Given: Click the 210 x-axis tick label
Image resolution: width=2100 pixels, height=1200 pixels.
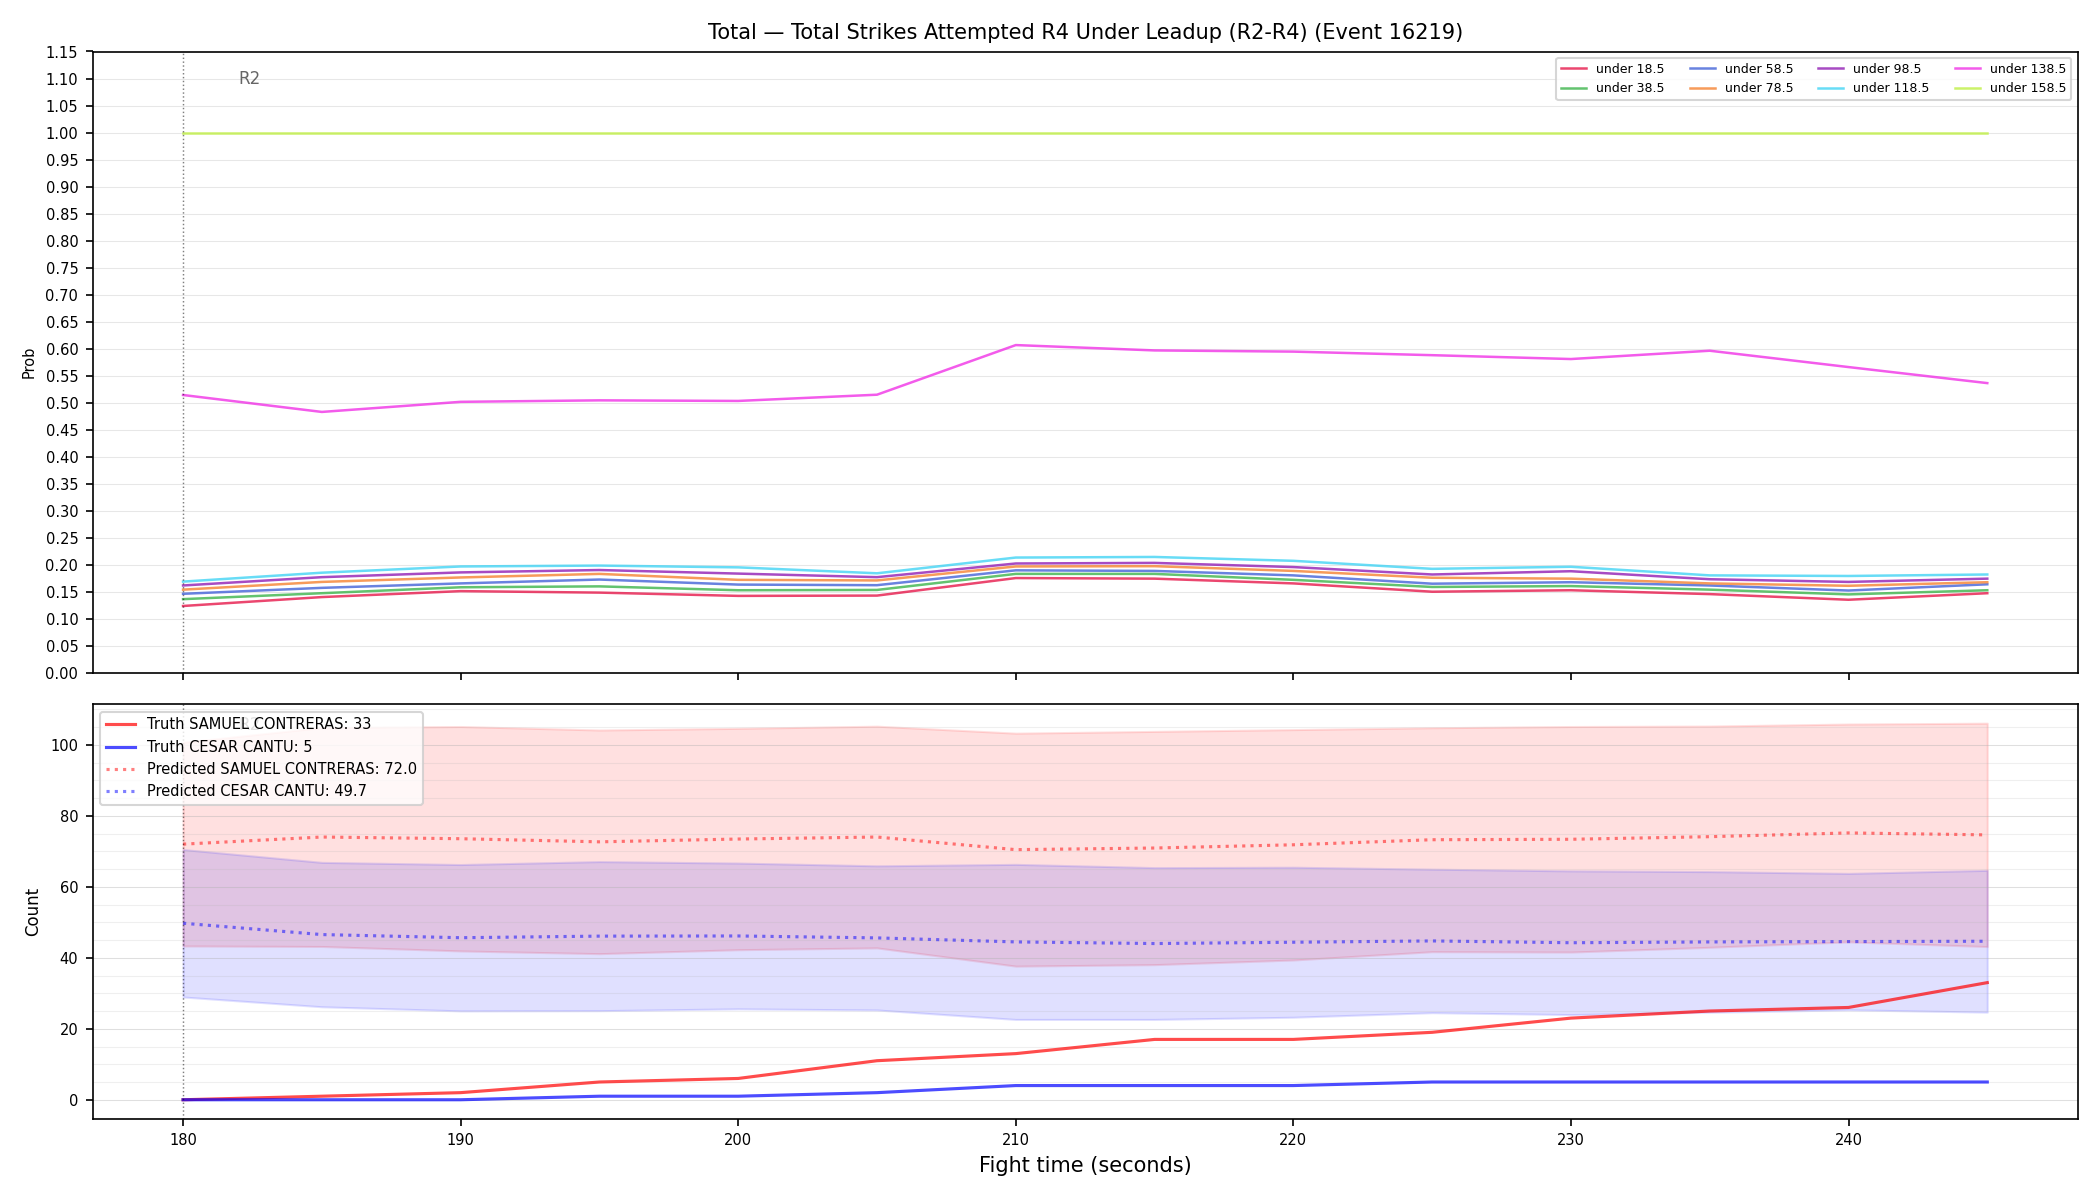Looking at the screenshot, I should coord(1015,1138).
